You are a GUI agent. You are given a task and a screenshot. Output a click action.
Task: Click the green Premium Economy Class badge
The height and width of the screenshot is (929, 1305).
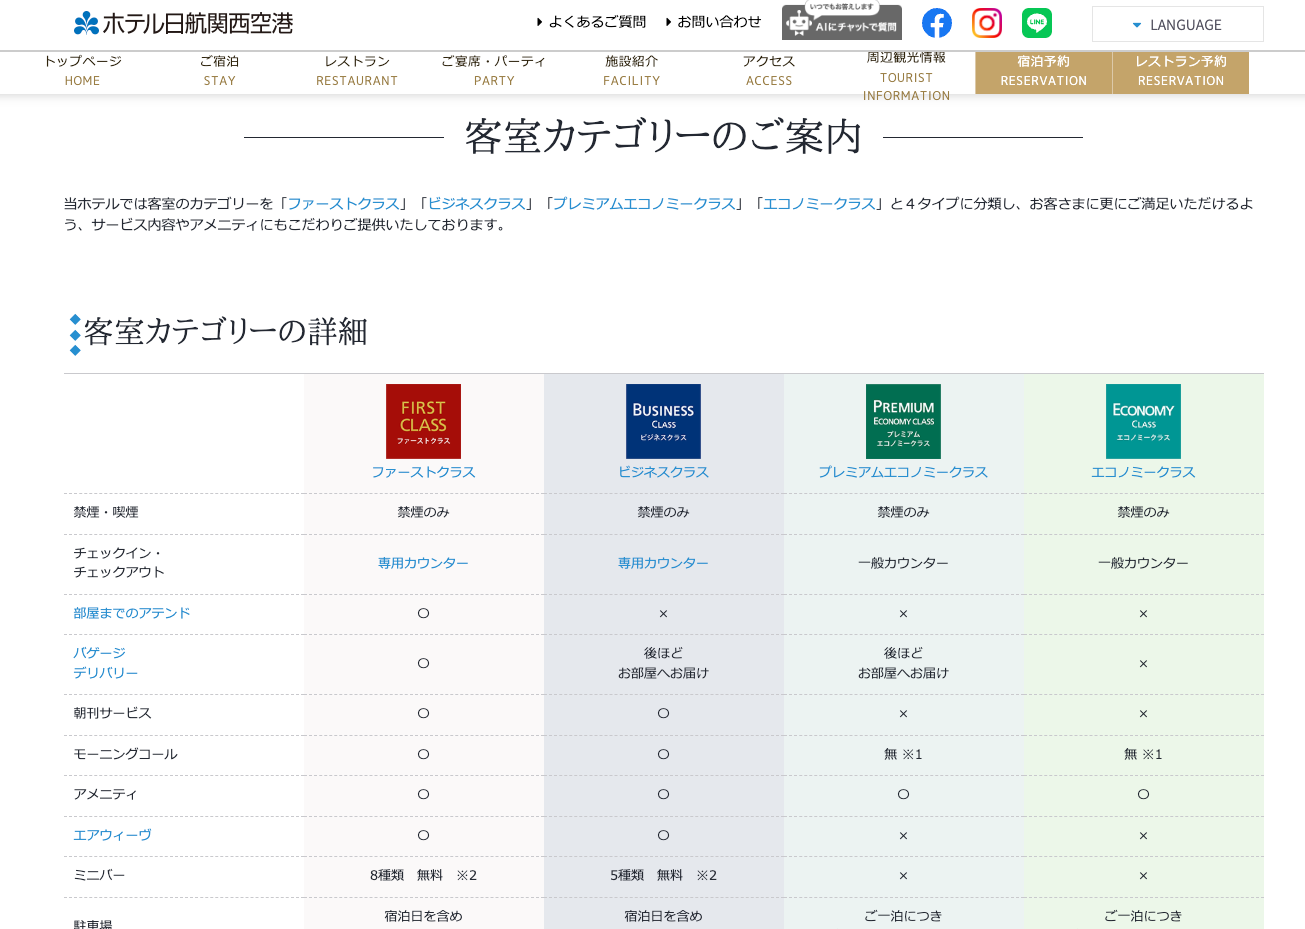pyautogui.click(x=903, y=421)
